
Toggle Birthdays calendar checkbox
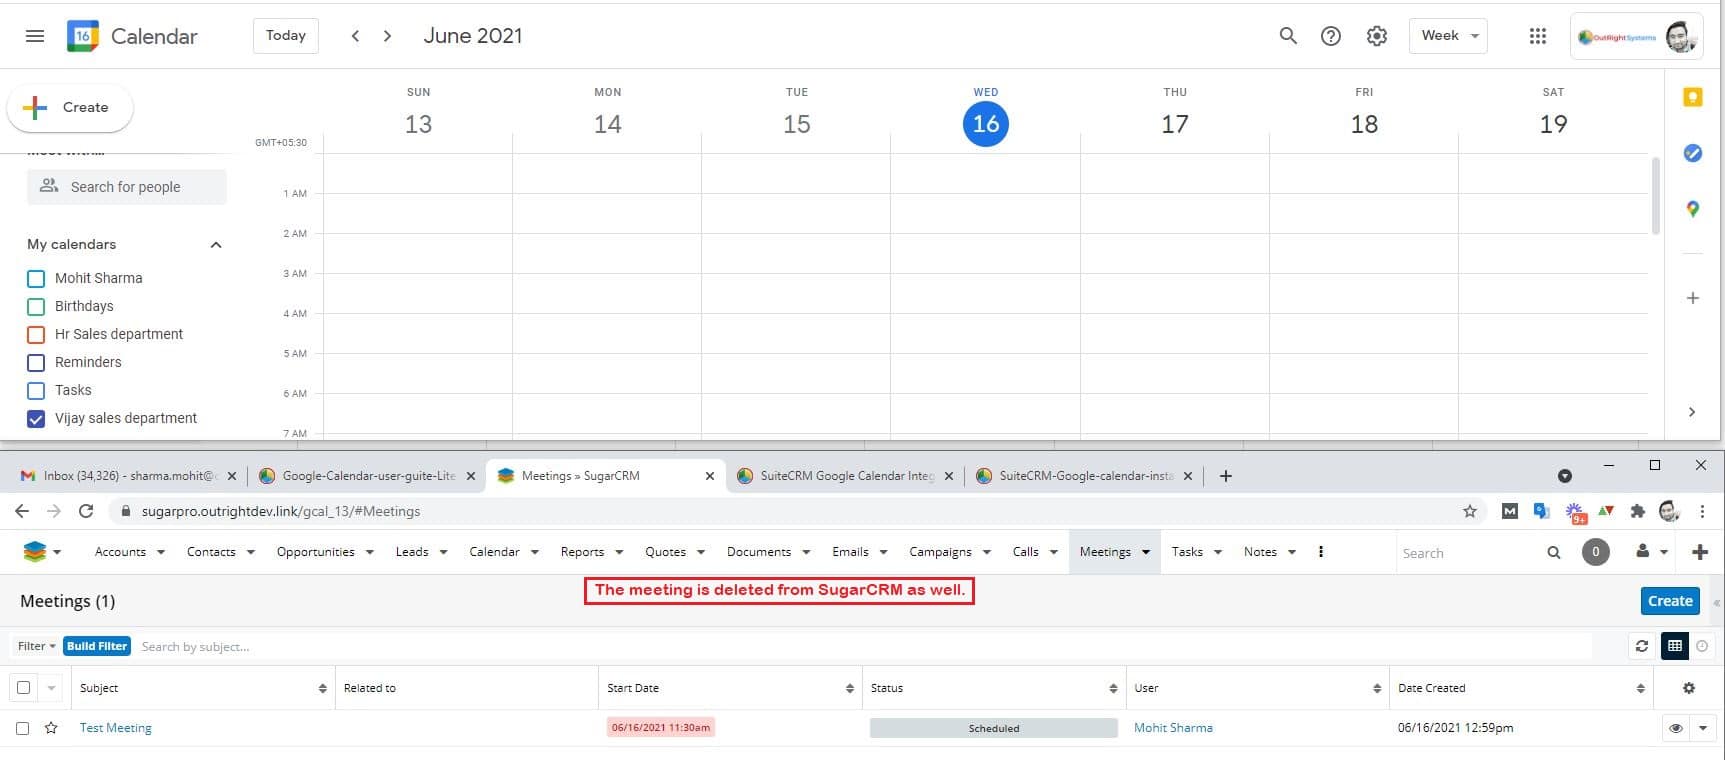click(36, 306)
